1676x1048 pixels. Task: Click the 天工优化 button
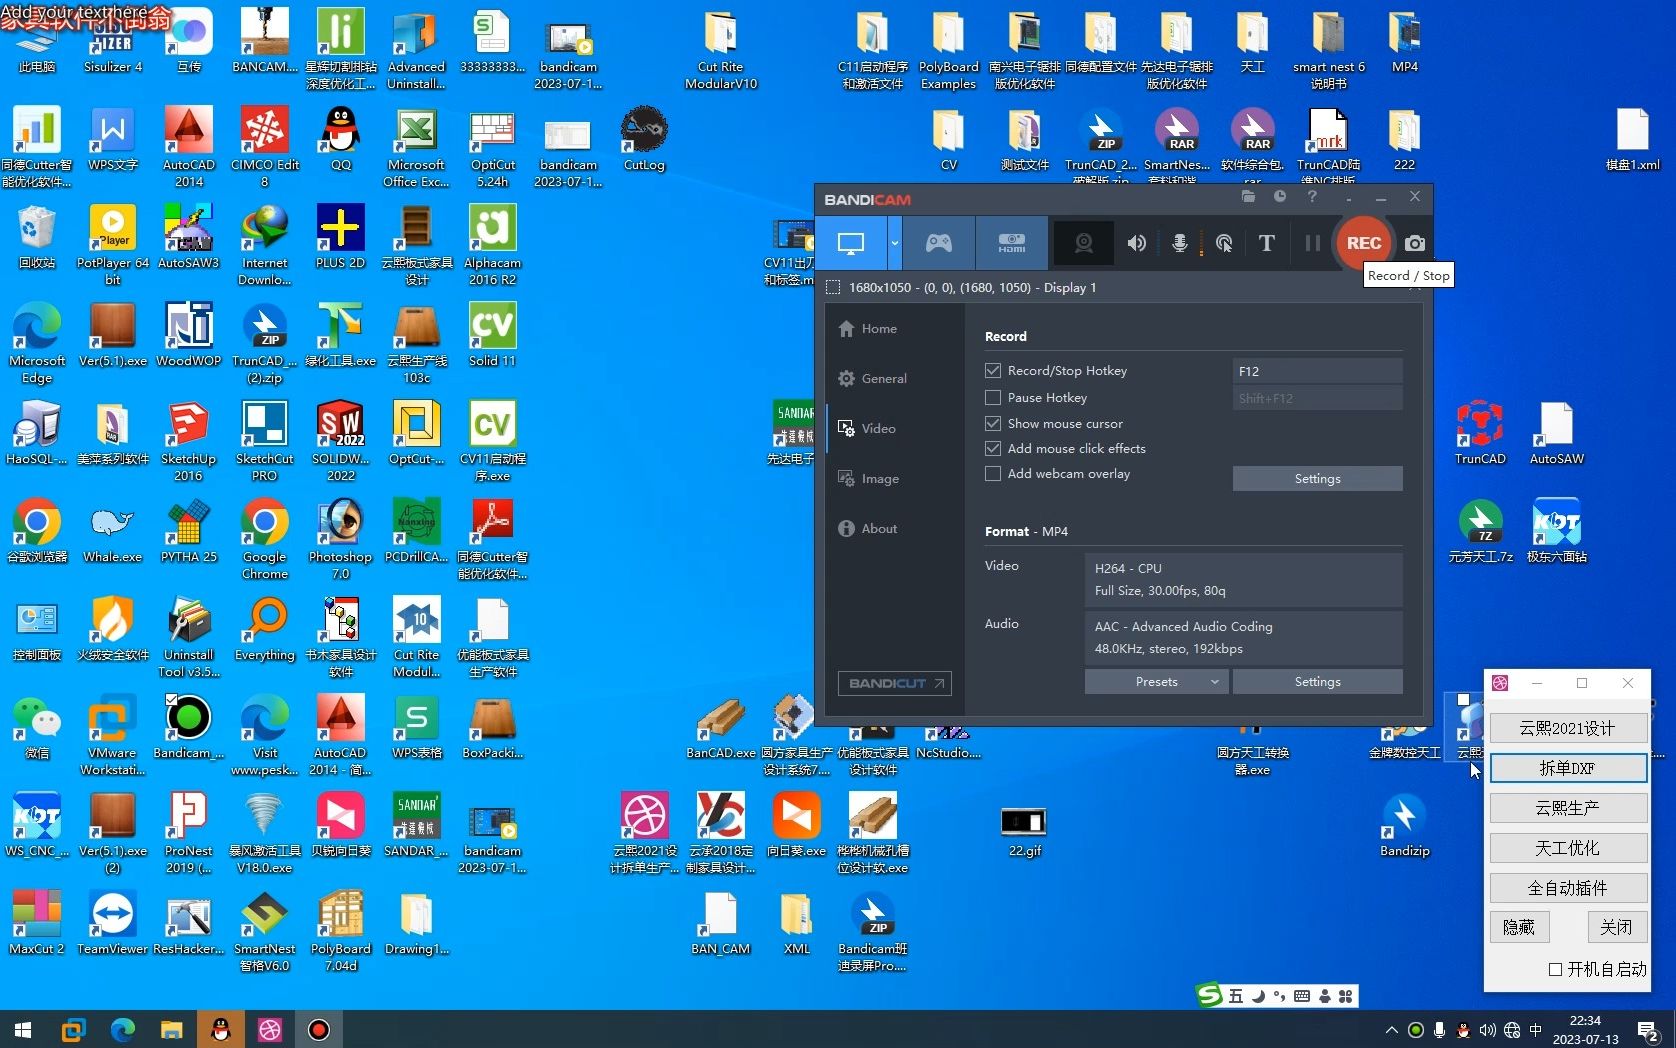coord(1567,848)
